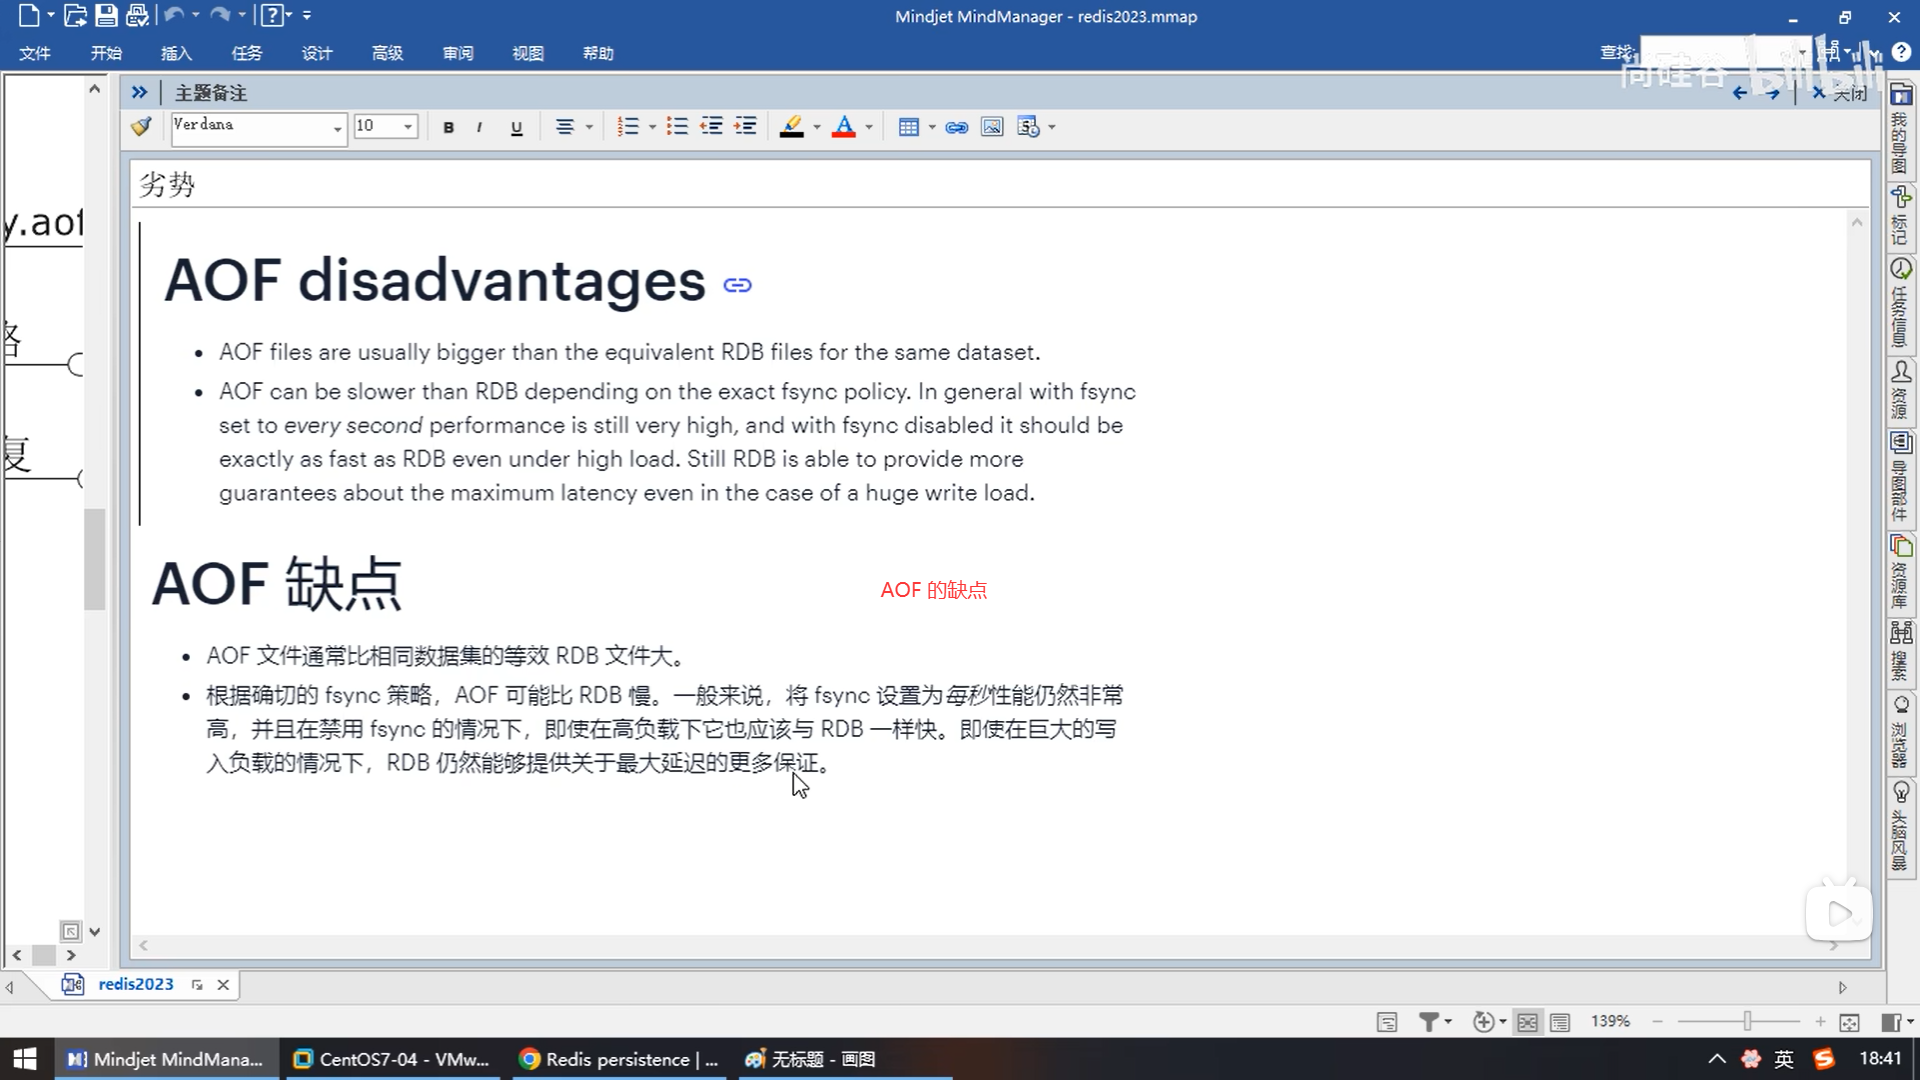Toggle underline formatting
This screenshot has width=1920, height=1080.
point(516,127)
